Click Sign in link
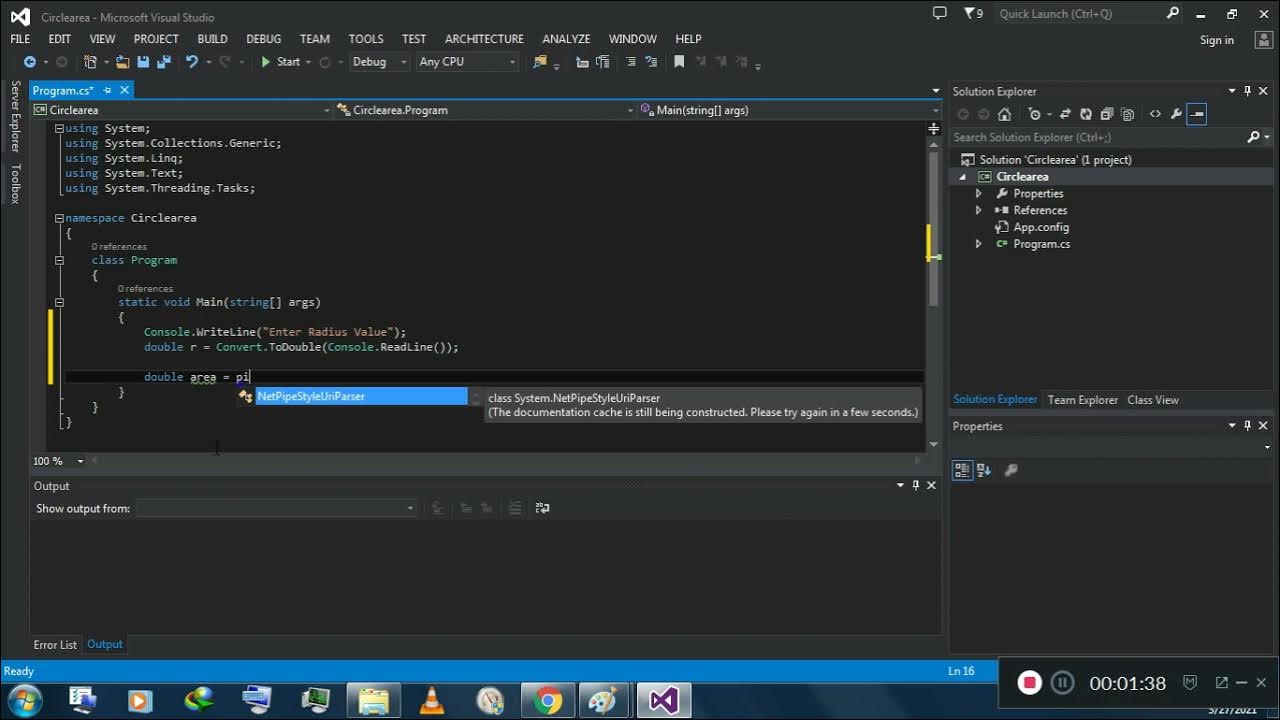This screenshot has height=720, width=1280. point(1217,40)
